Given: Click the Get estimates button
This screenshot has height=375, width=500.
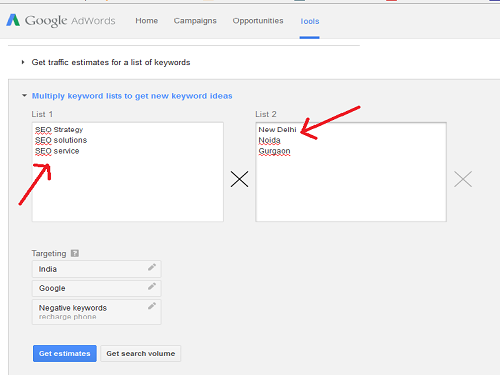Looking at the screenshot, I should [x=65, y=353].
